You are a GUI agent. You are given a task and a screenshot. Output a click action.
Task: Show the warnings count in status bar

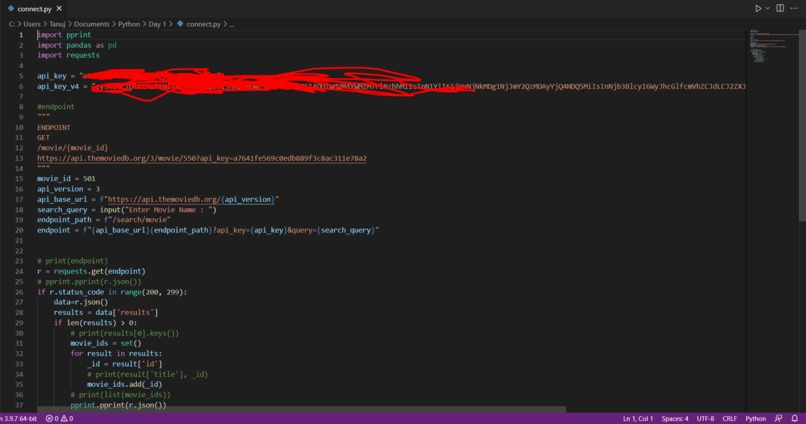tap(67, 418)
